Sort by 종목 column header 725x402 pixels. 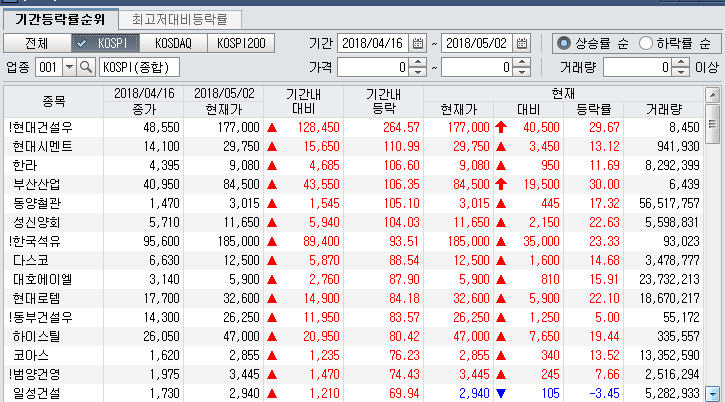tap(54, 101)
